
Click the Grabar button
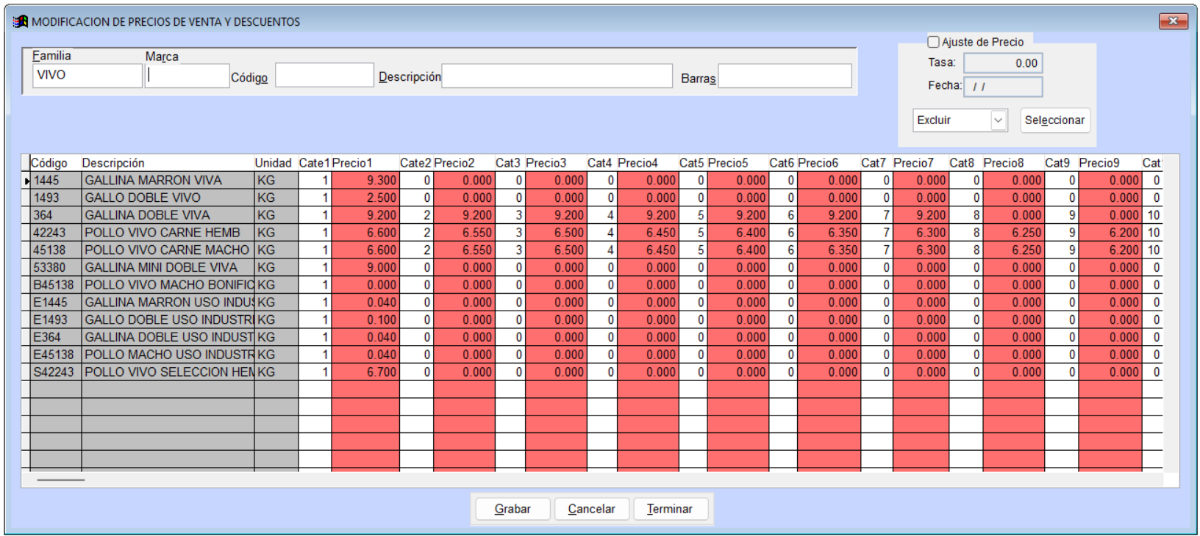click(x=513, y=509)
